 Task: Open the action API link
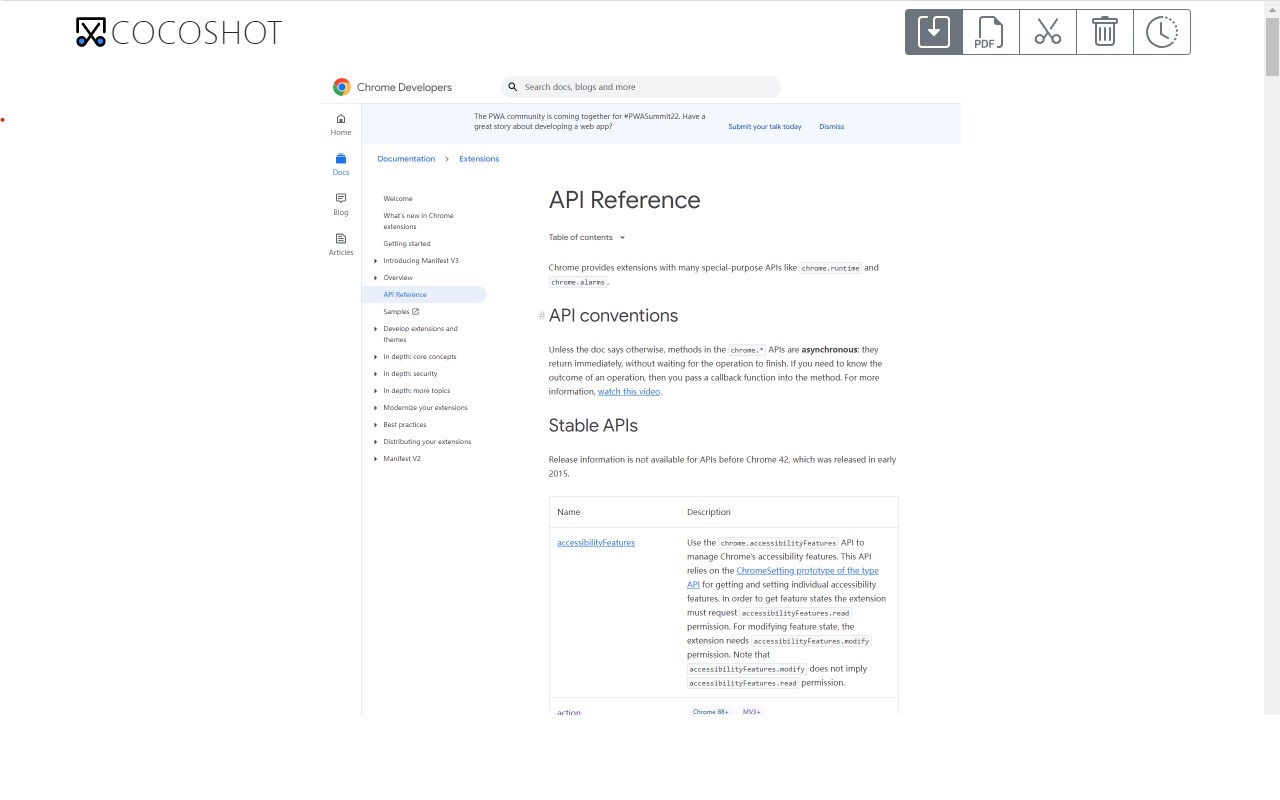pos(569,712)
